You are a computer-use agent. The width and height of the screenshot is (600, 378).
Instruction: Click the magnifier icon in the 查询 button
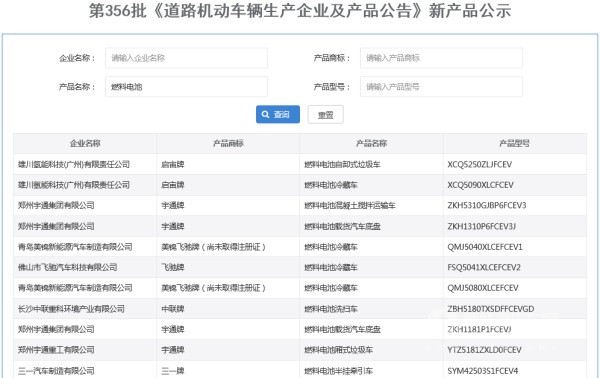point(265,114)
